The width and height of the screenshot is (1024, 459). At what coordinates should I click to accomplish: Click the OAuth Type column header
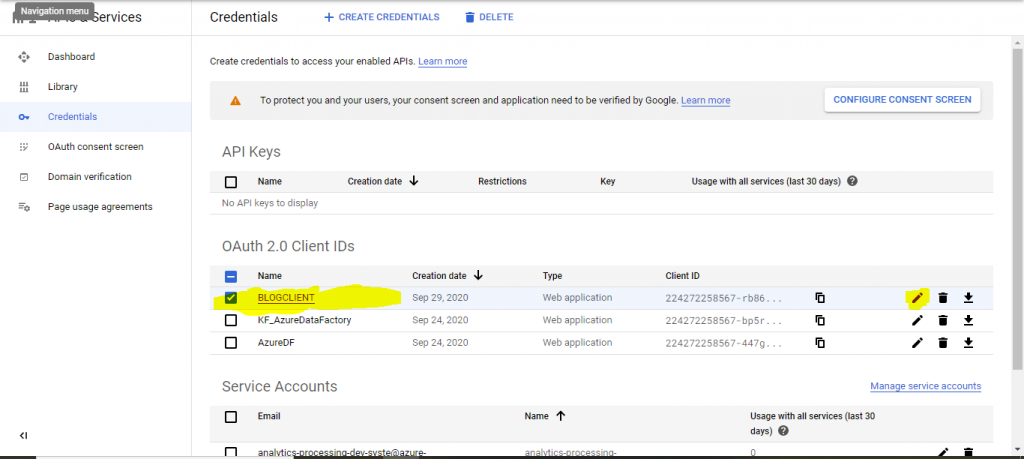(552, 276)
